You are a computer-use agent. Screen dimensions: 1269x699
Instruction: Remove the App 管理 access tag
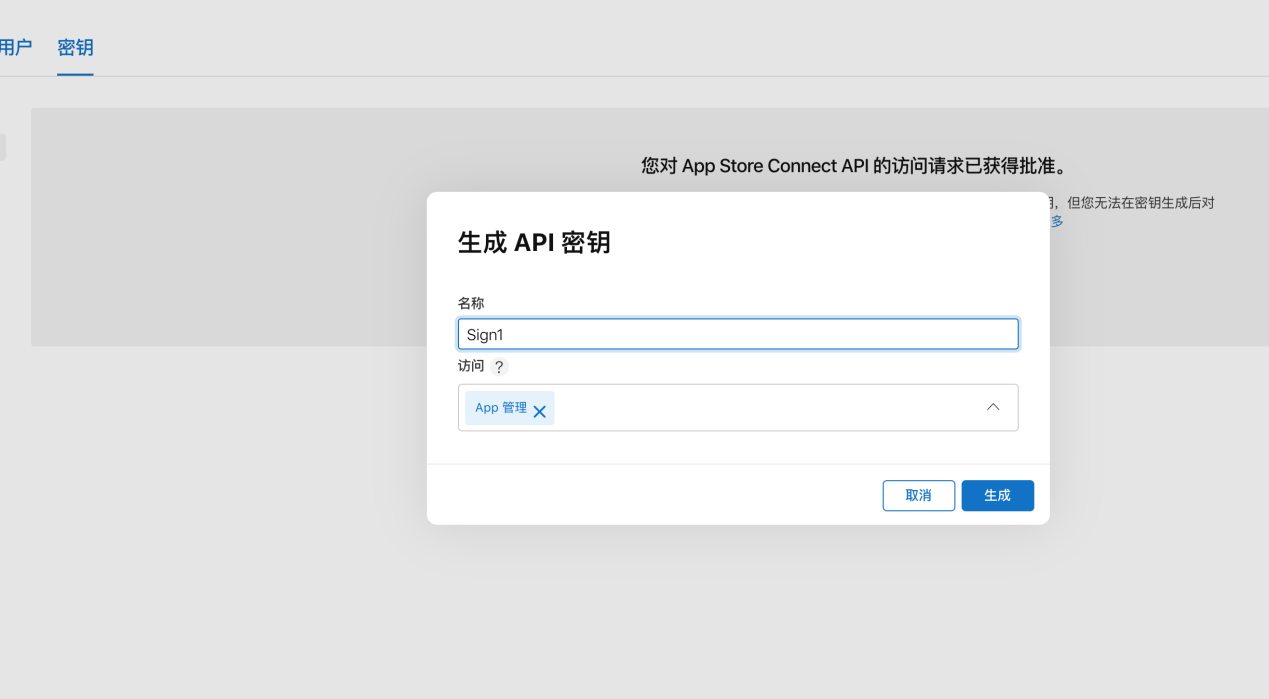(539, 411)
